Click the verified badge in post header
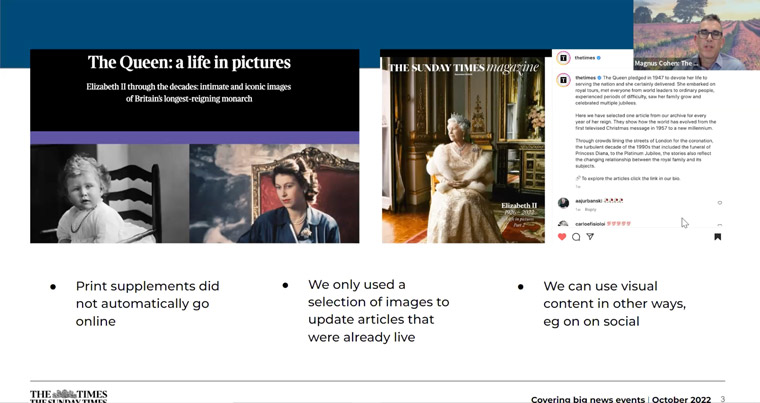The height and width of the screenshot is (403, 760). (x=599, y=58)
